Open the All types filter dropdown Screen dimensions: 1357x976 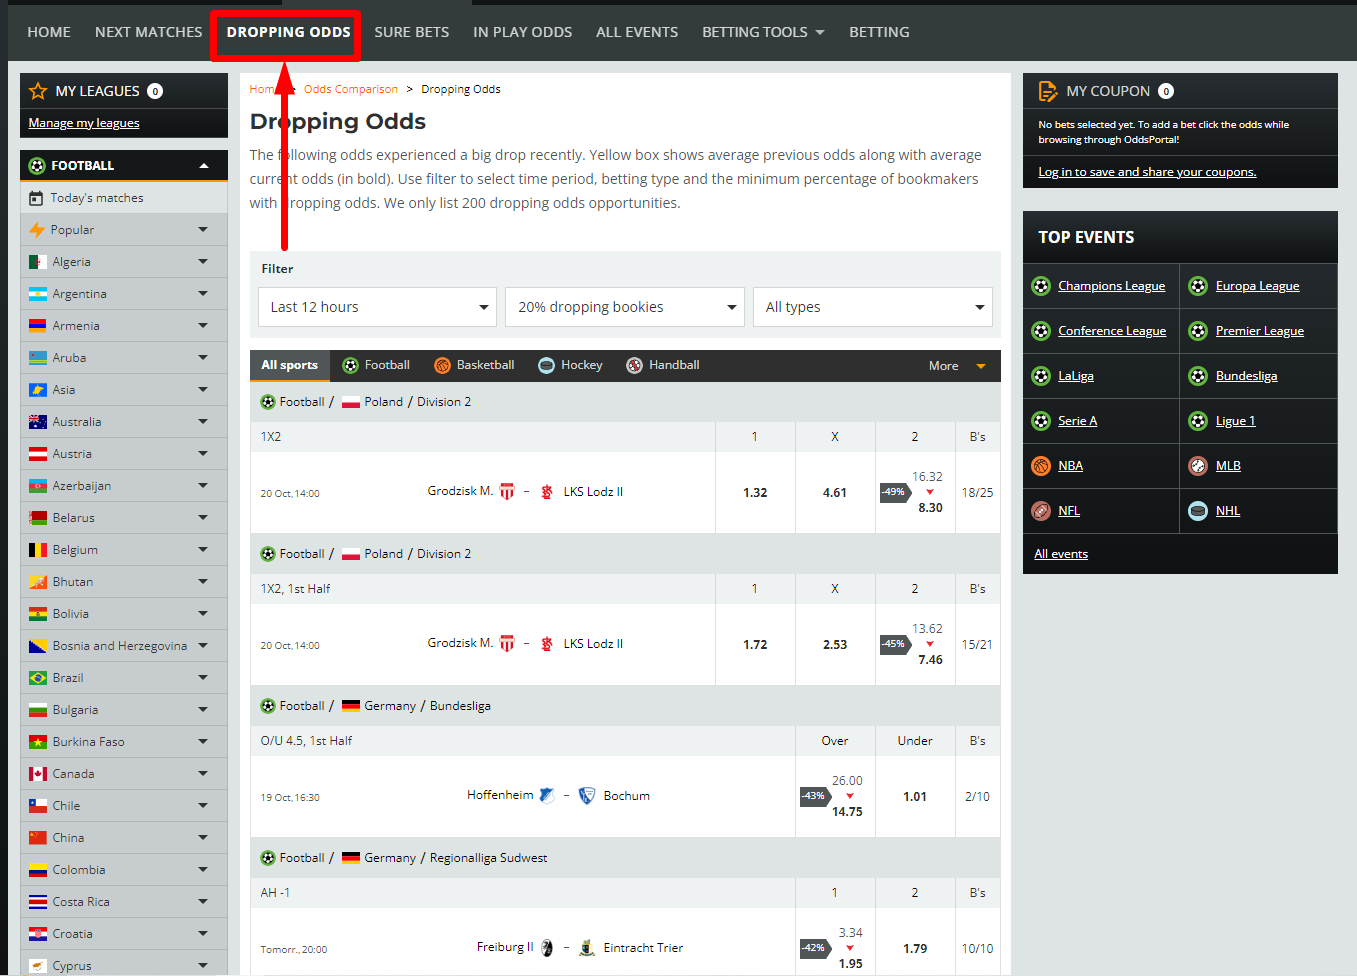(872, 307)
